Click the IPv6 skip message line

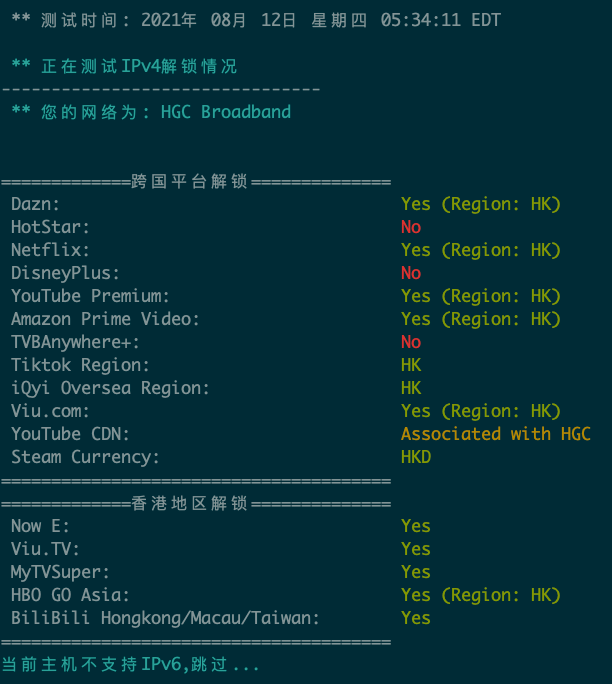[130, 664]
